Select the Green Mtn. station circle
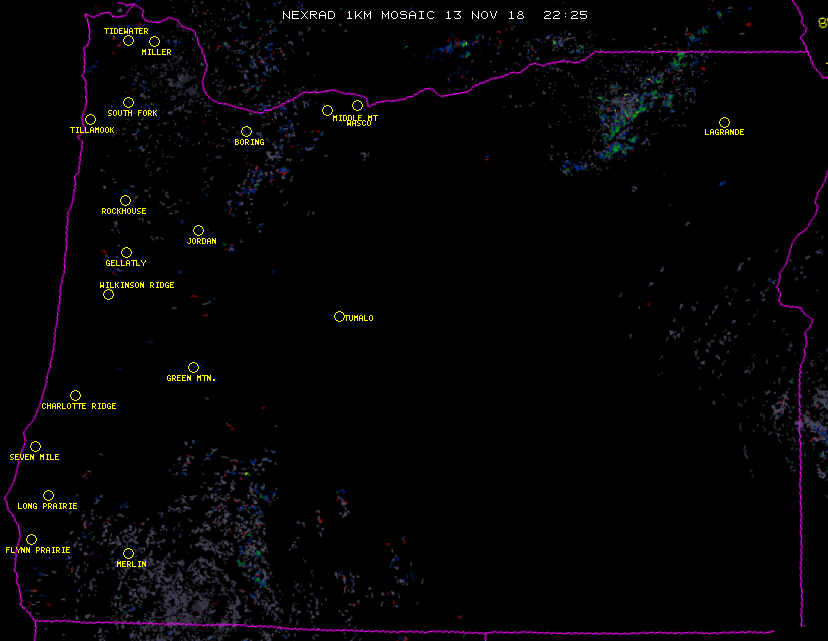Screen dimensions: 828x641 tap(193, 367)
